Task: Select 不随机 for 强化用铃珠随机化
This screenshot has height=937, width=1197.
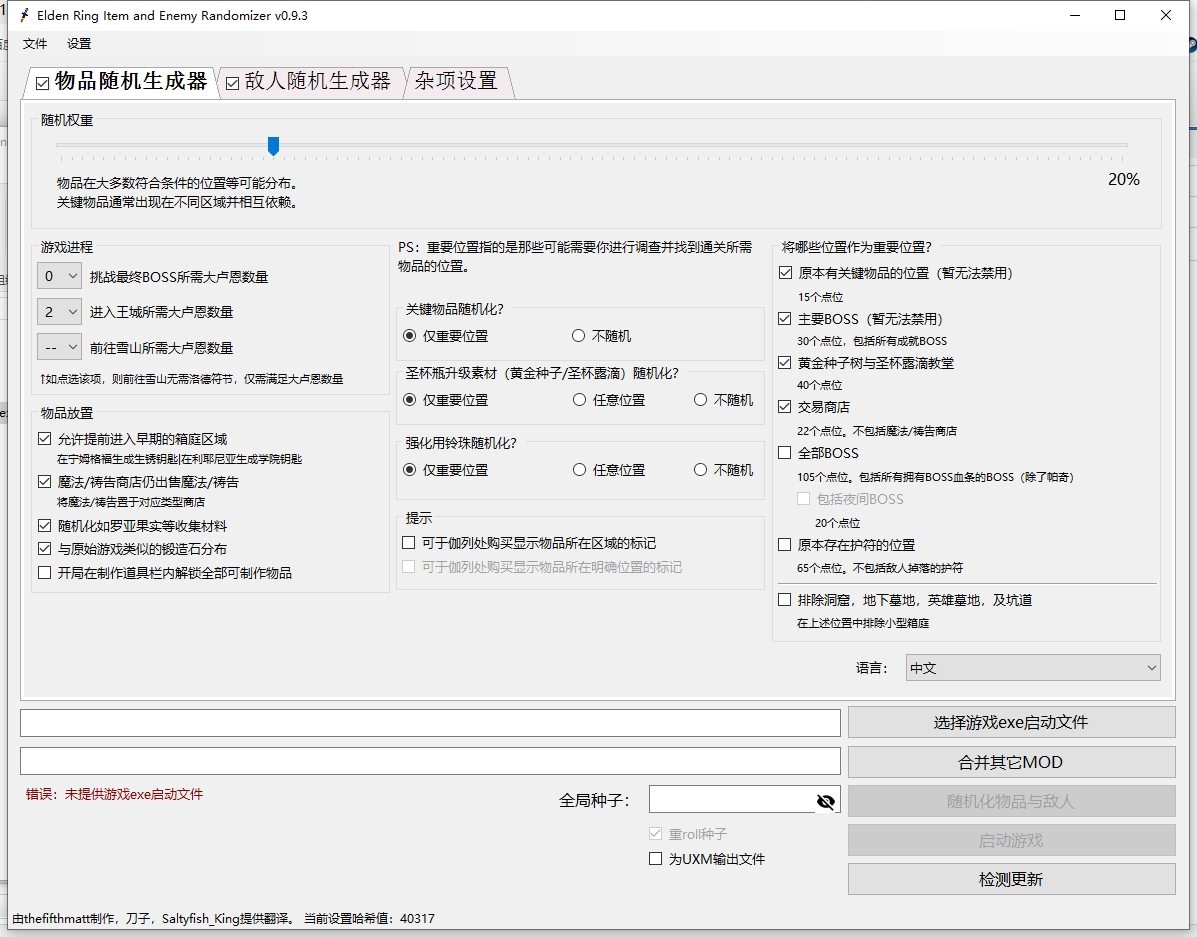Action: click(x=700, y=470)
